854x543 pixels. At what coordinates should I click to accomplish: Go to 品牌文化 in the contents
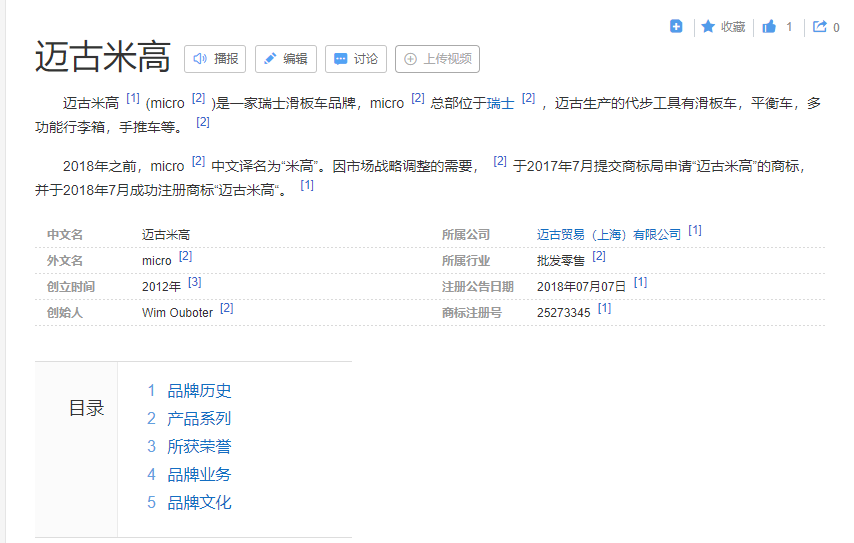[x=199, y=502]
